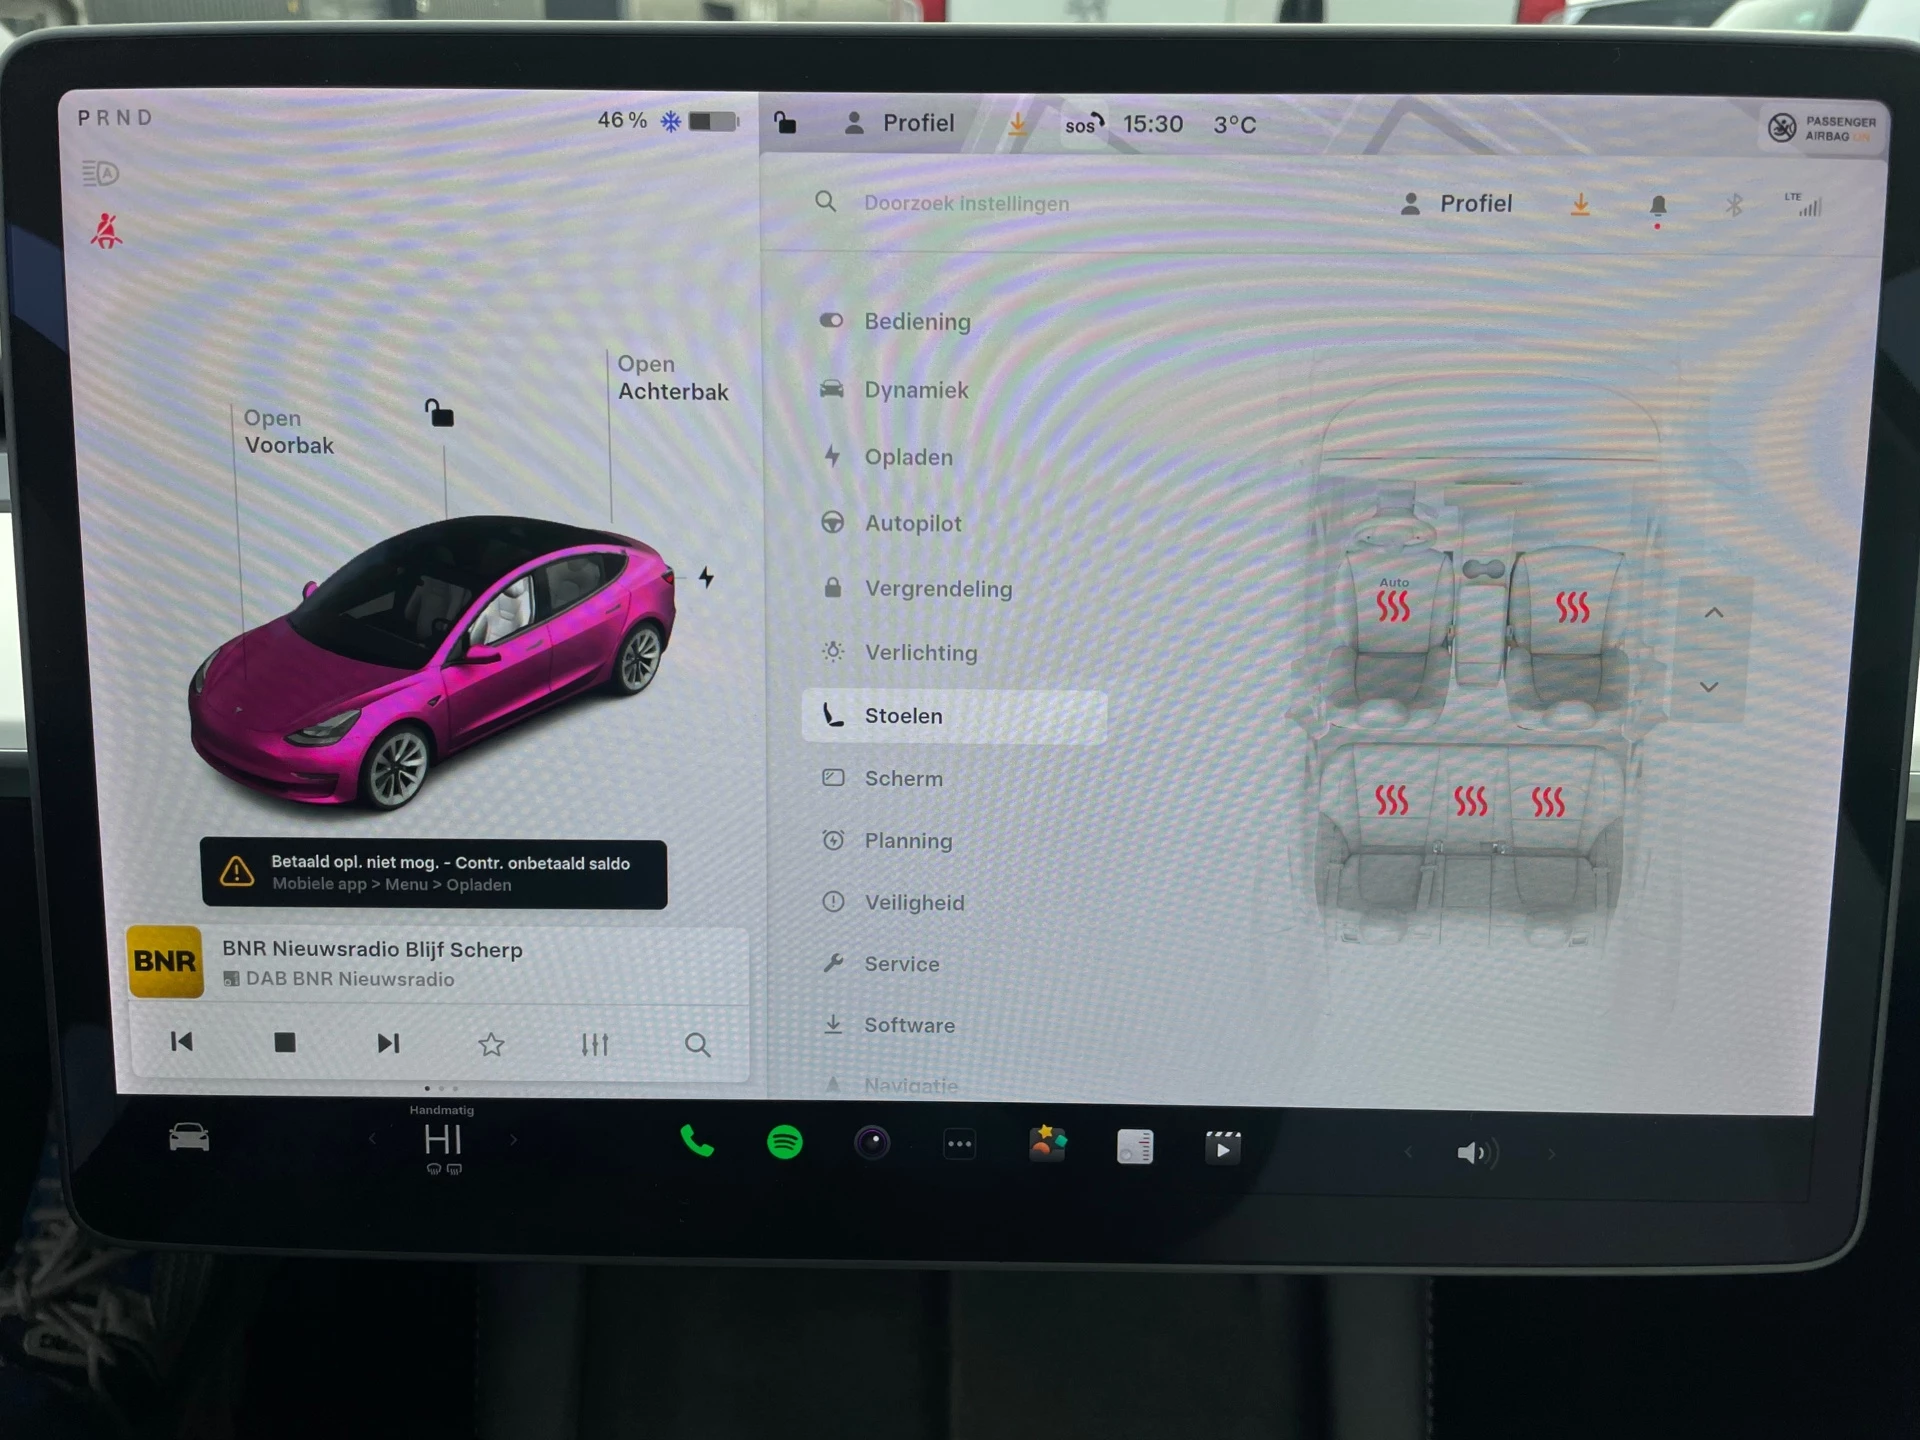Open the Toybox icon in the launcher
This screenshot has height=1440, width=1920.
pyautogui.click(x=1048, y=1142)
